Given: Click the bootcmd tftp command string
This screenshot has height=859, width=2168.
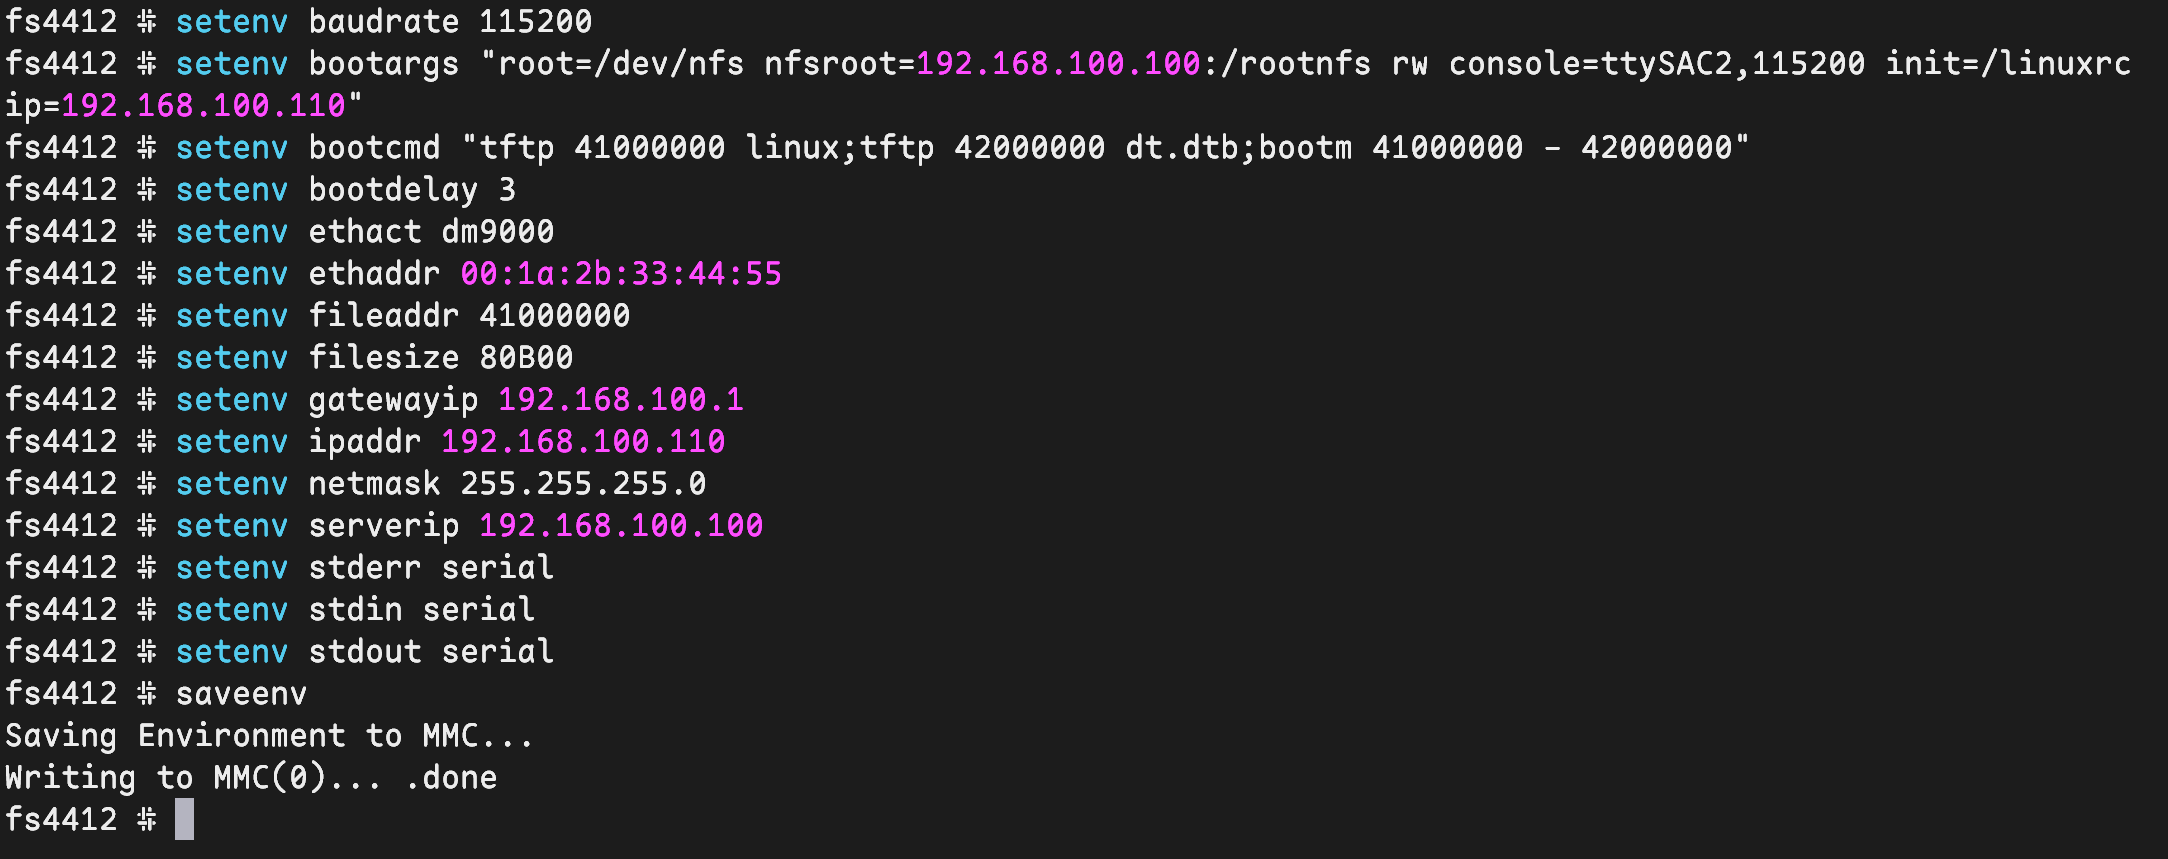Looking at the screenshot, I should click(x=1105, y=147).
